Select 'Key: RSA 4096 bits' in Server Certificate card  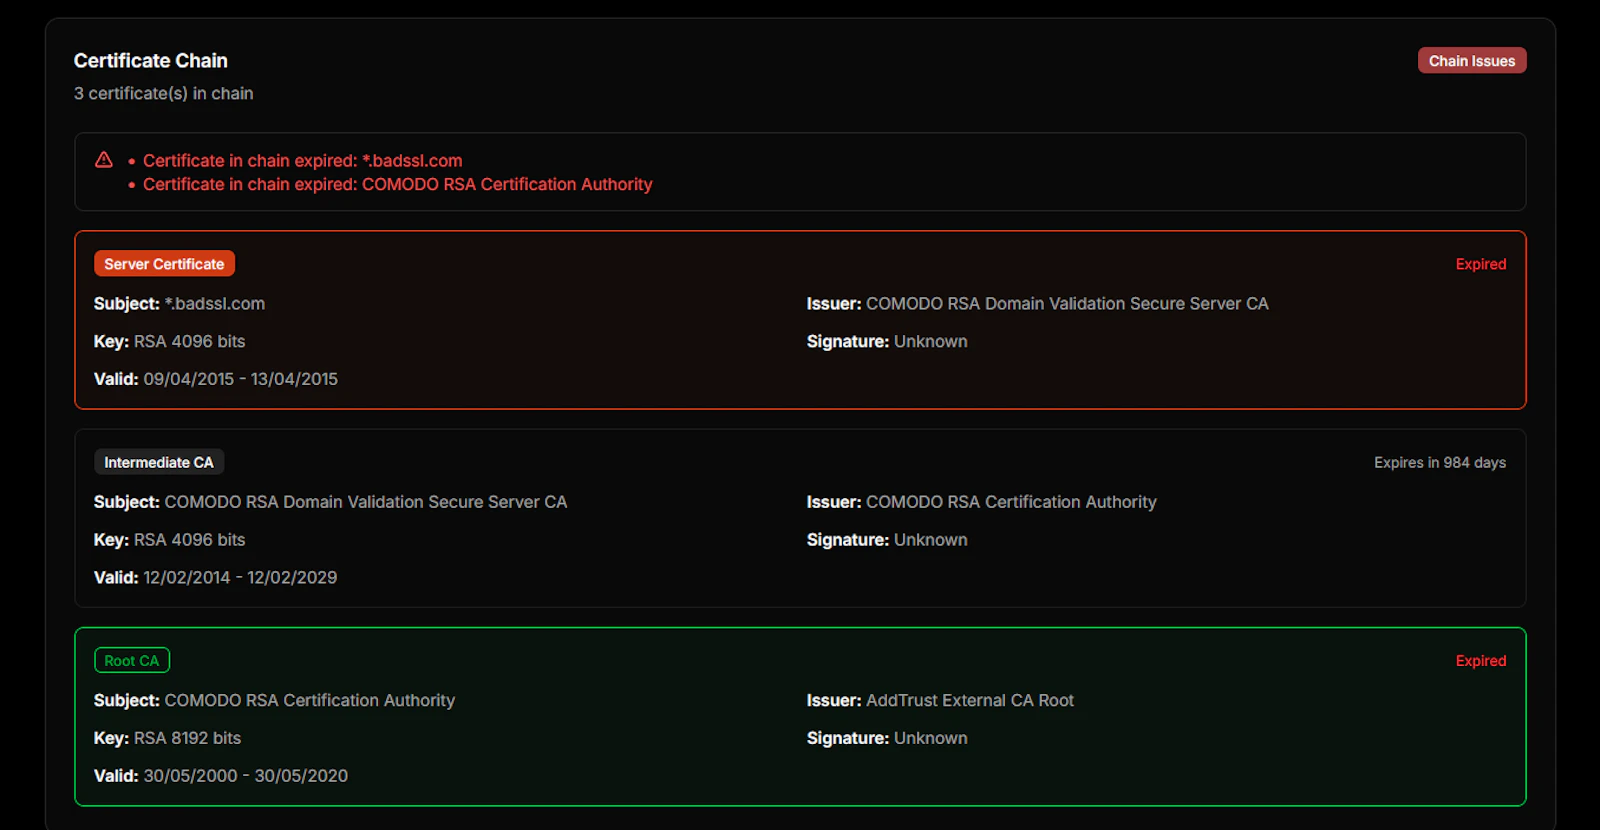coord(170,342)
